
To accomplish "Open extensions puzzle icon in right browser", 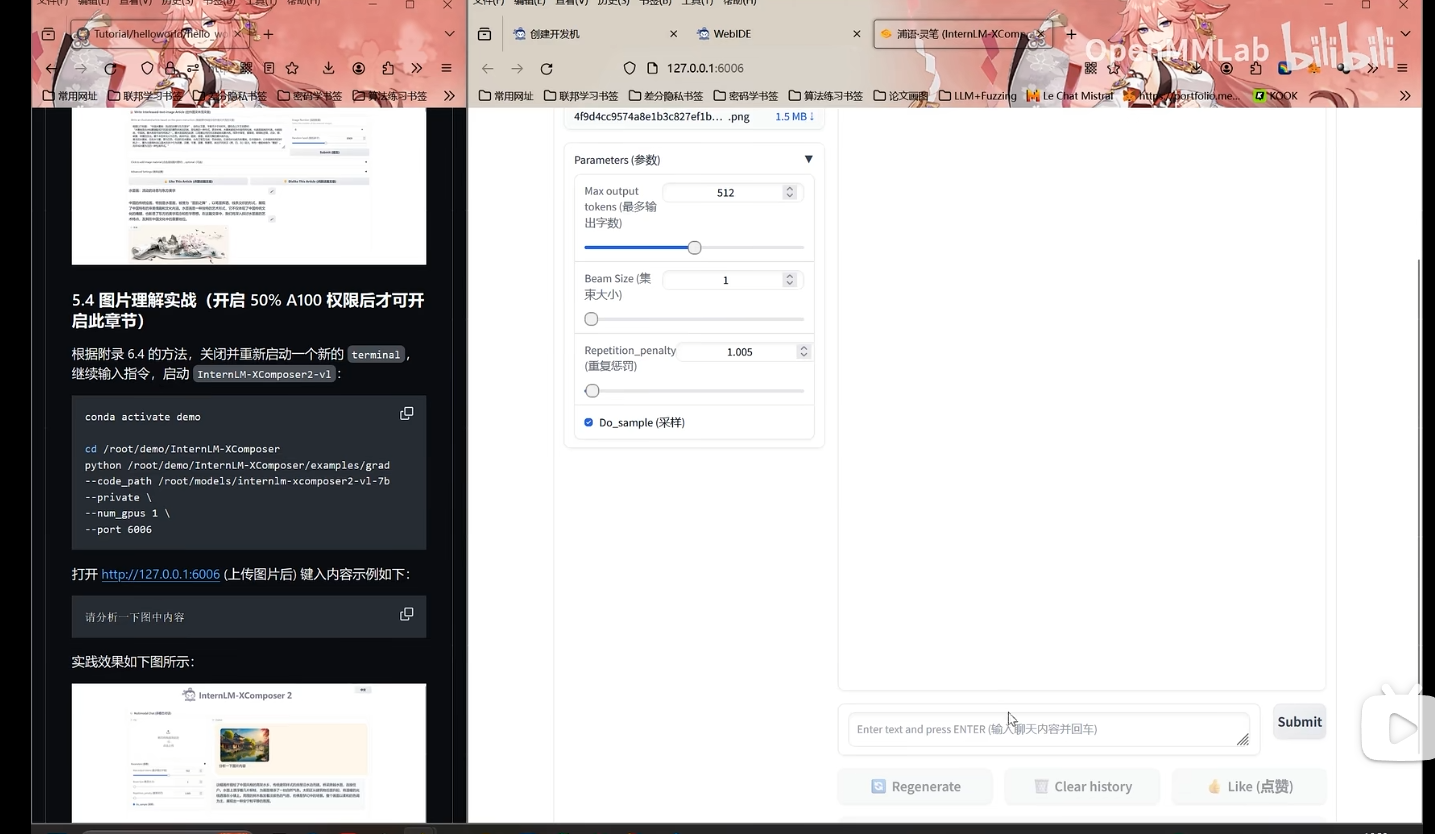I will 1255,68.
